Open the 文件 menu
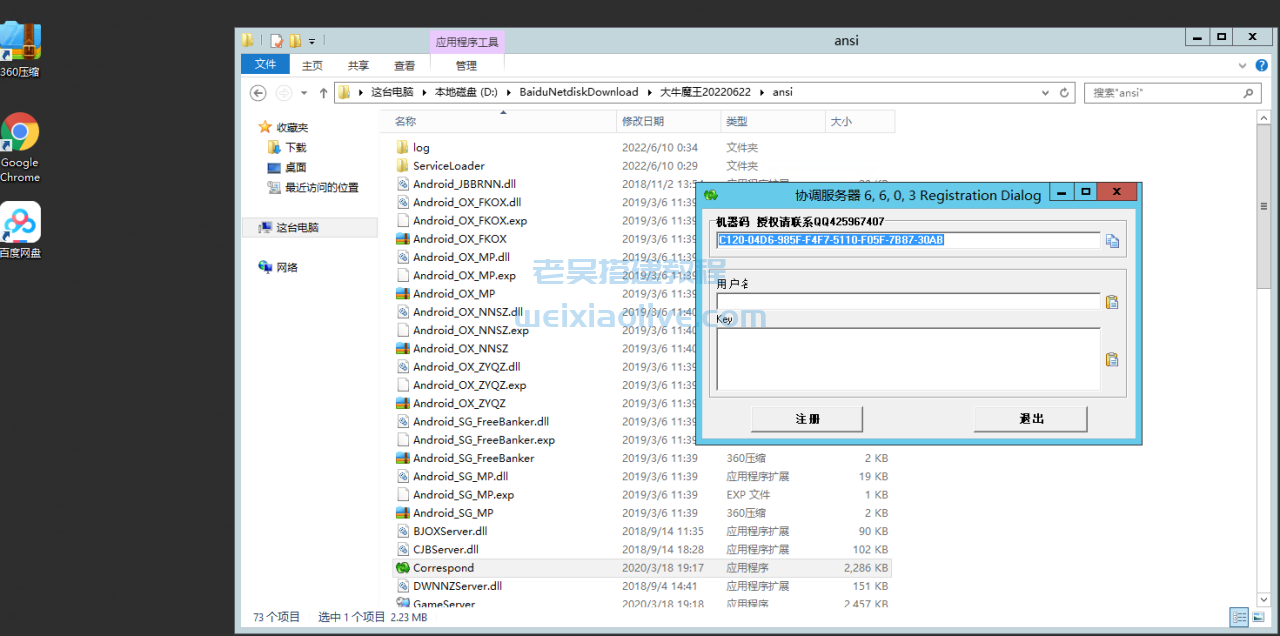The height and width of the screenshot is (636, 1280). (x=264, y=64)
